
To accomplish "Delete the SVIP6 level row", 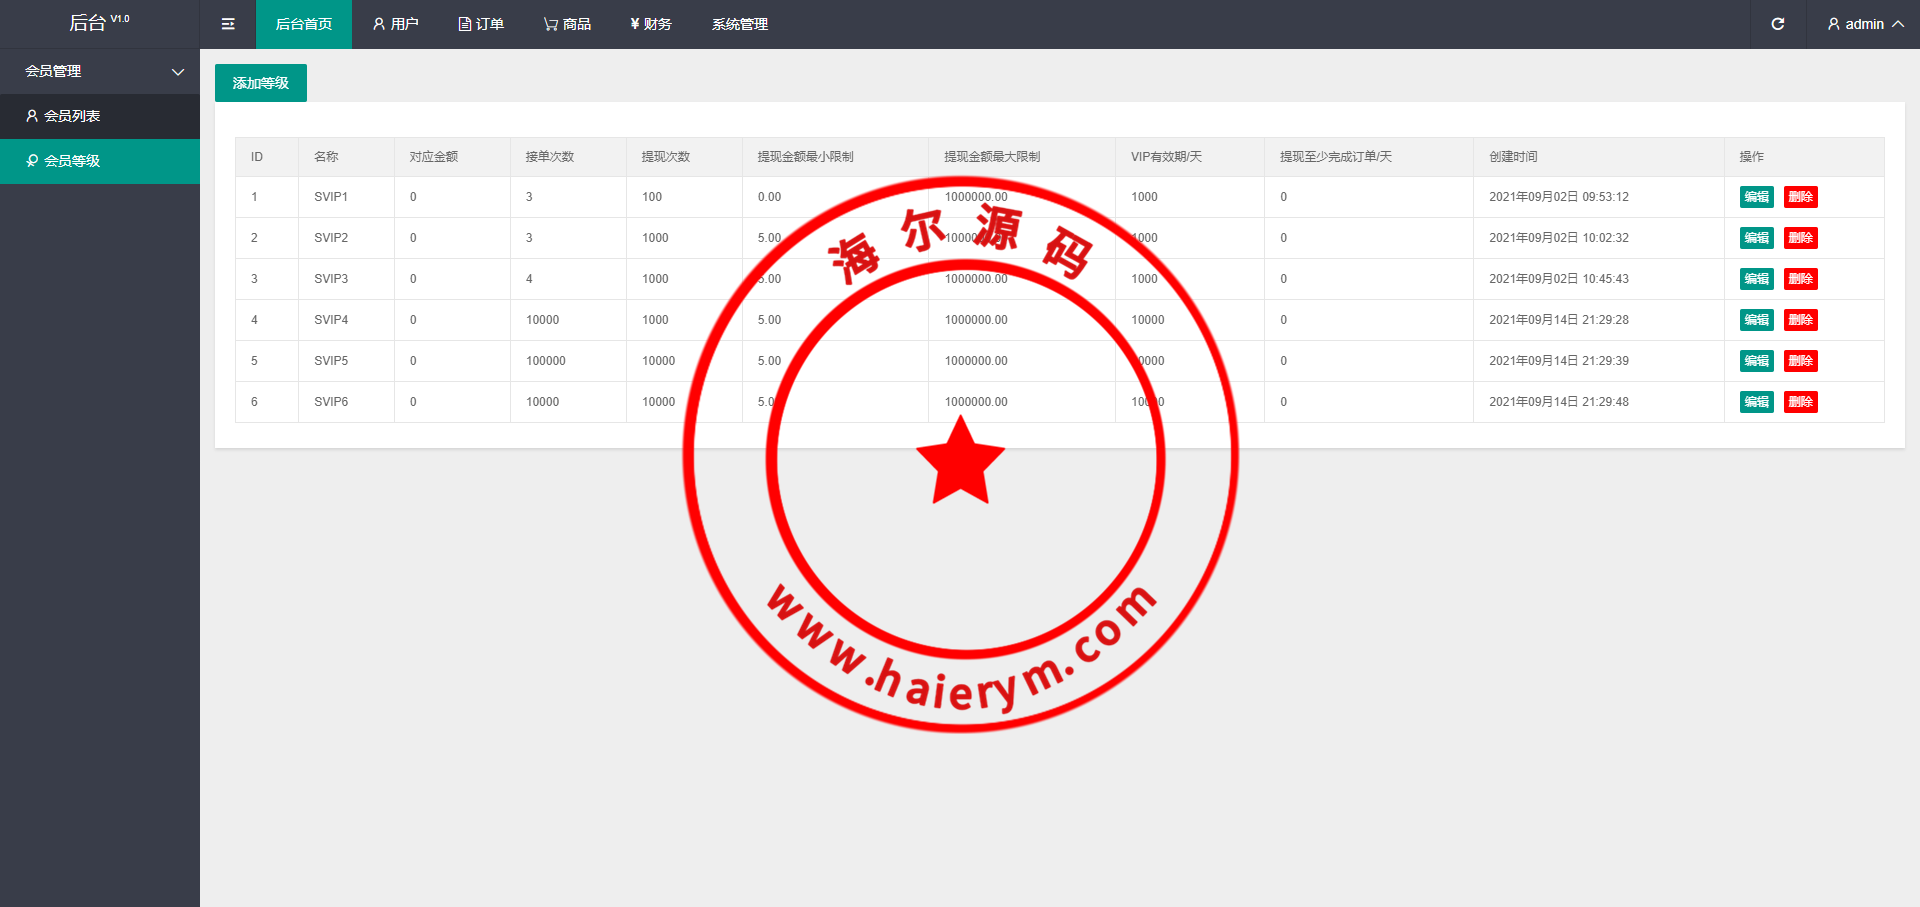I will [x=1800, y=402].
